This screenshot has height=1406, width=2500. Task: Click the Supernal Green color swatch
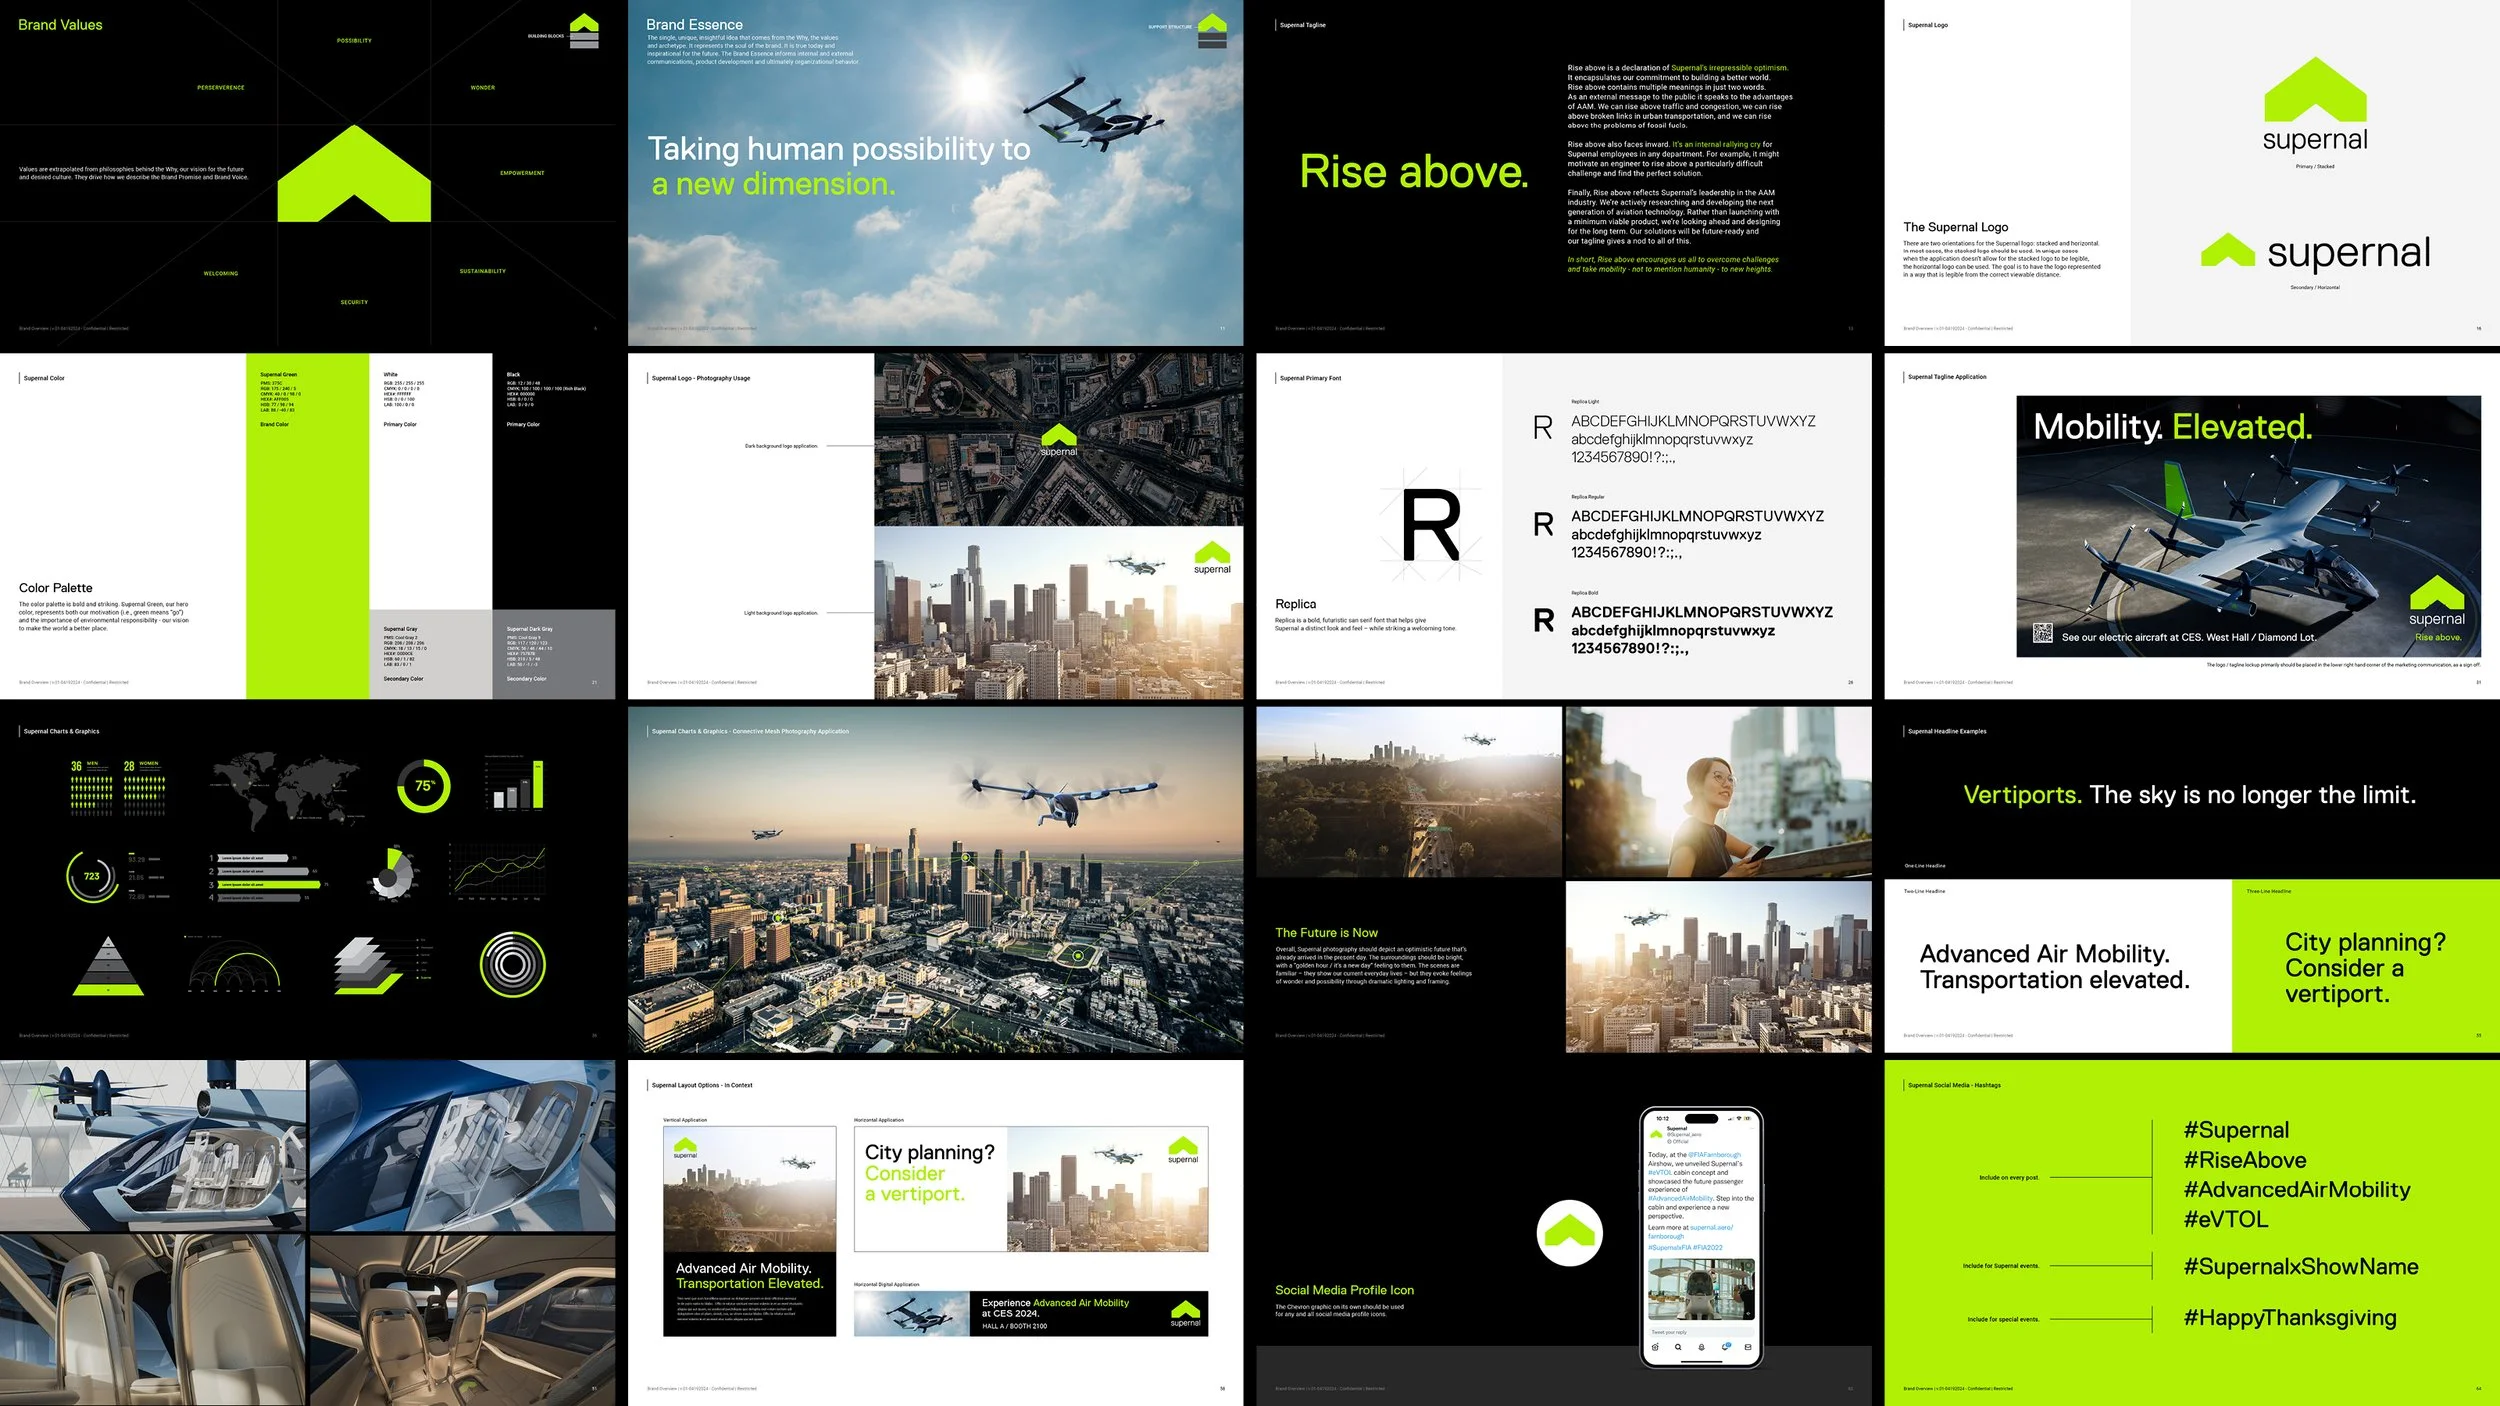tap(307, 525)
